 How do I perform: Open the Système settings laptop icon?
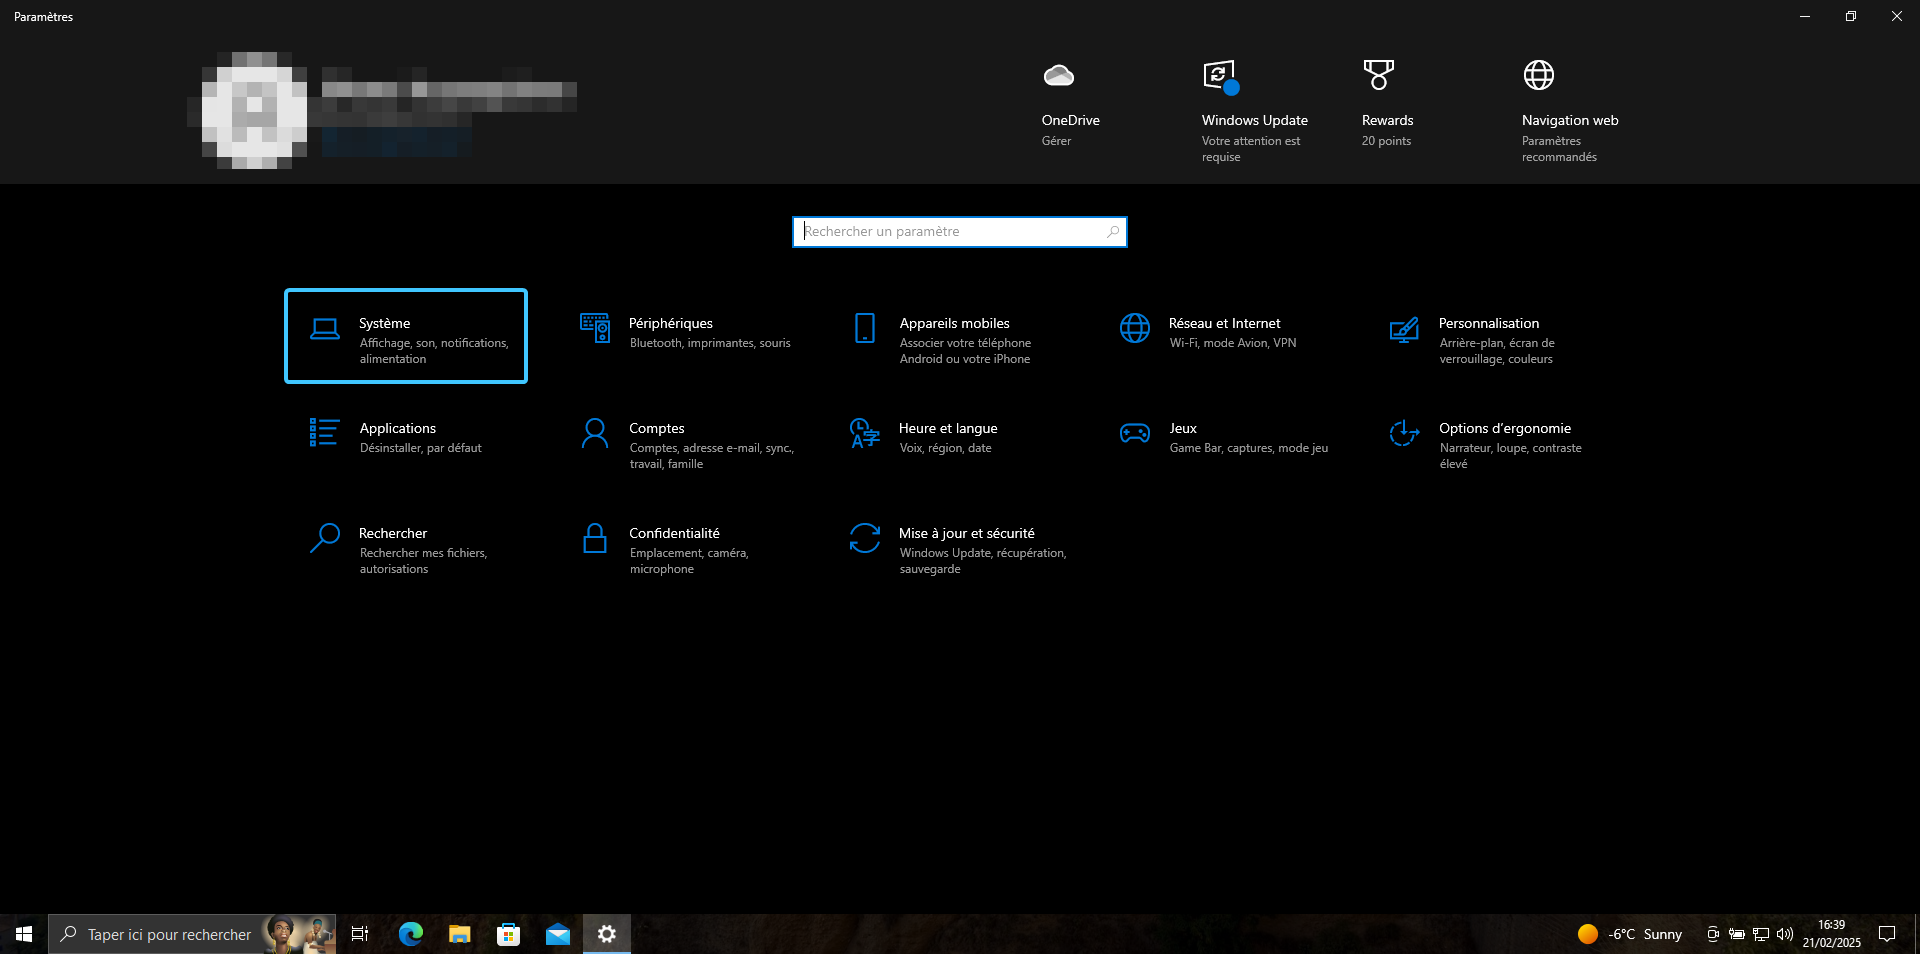click(324, 329)
